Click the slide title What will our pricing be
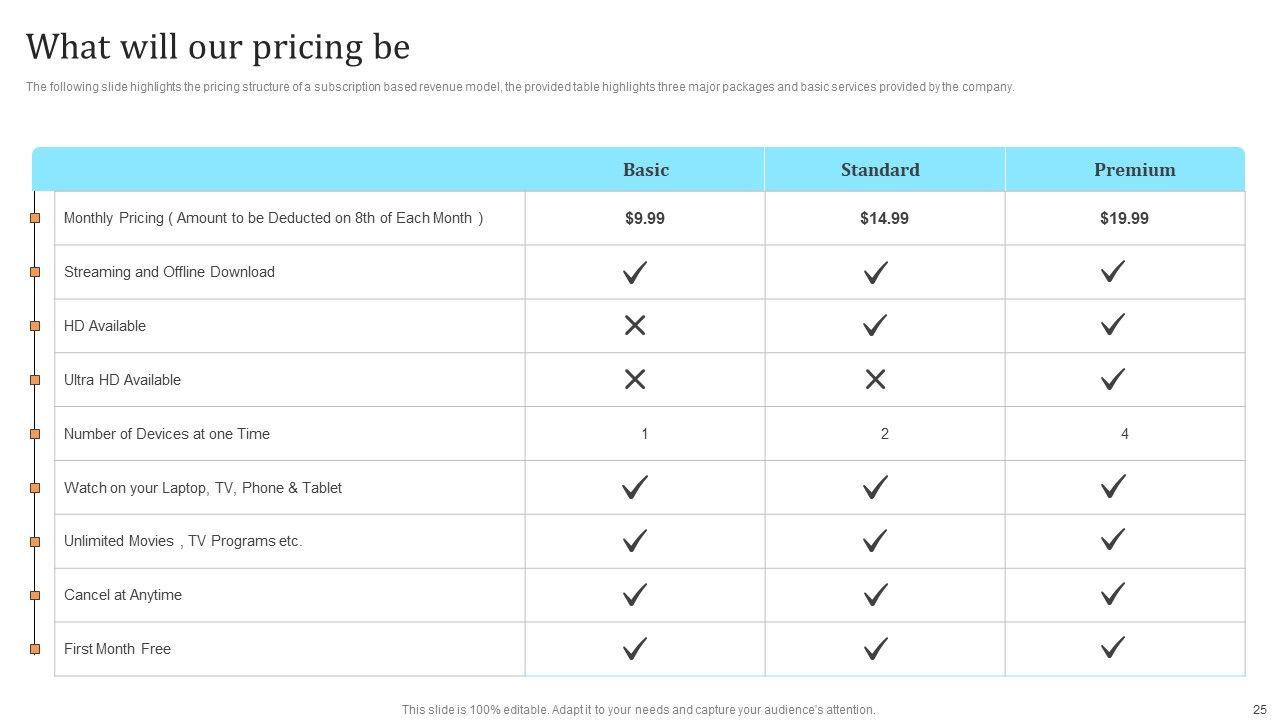The width and height of the screenshot is (1280, 720). [218, 47]
